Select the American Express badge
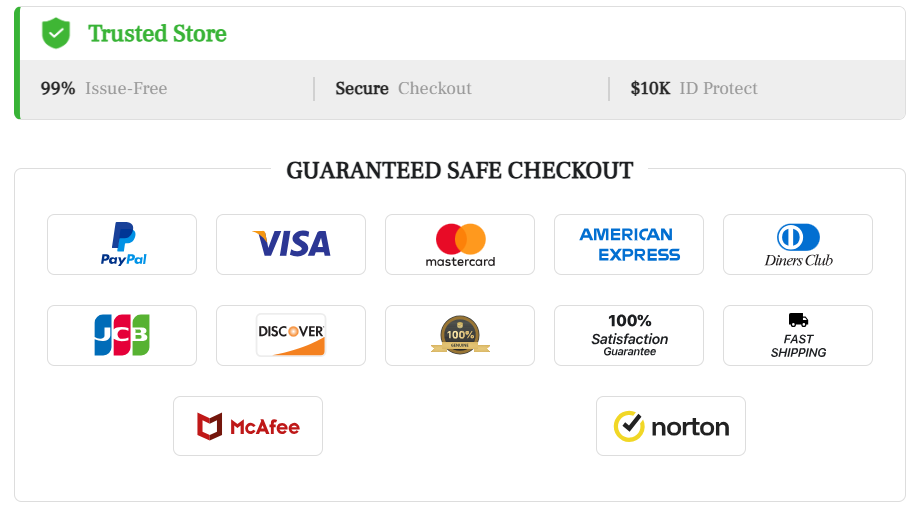 pyautogui.click(x=629, y=244)
